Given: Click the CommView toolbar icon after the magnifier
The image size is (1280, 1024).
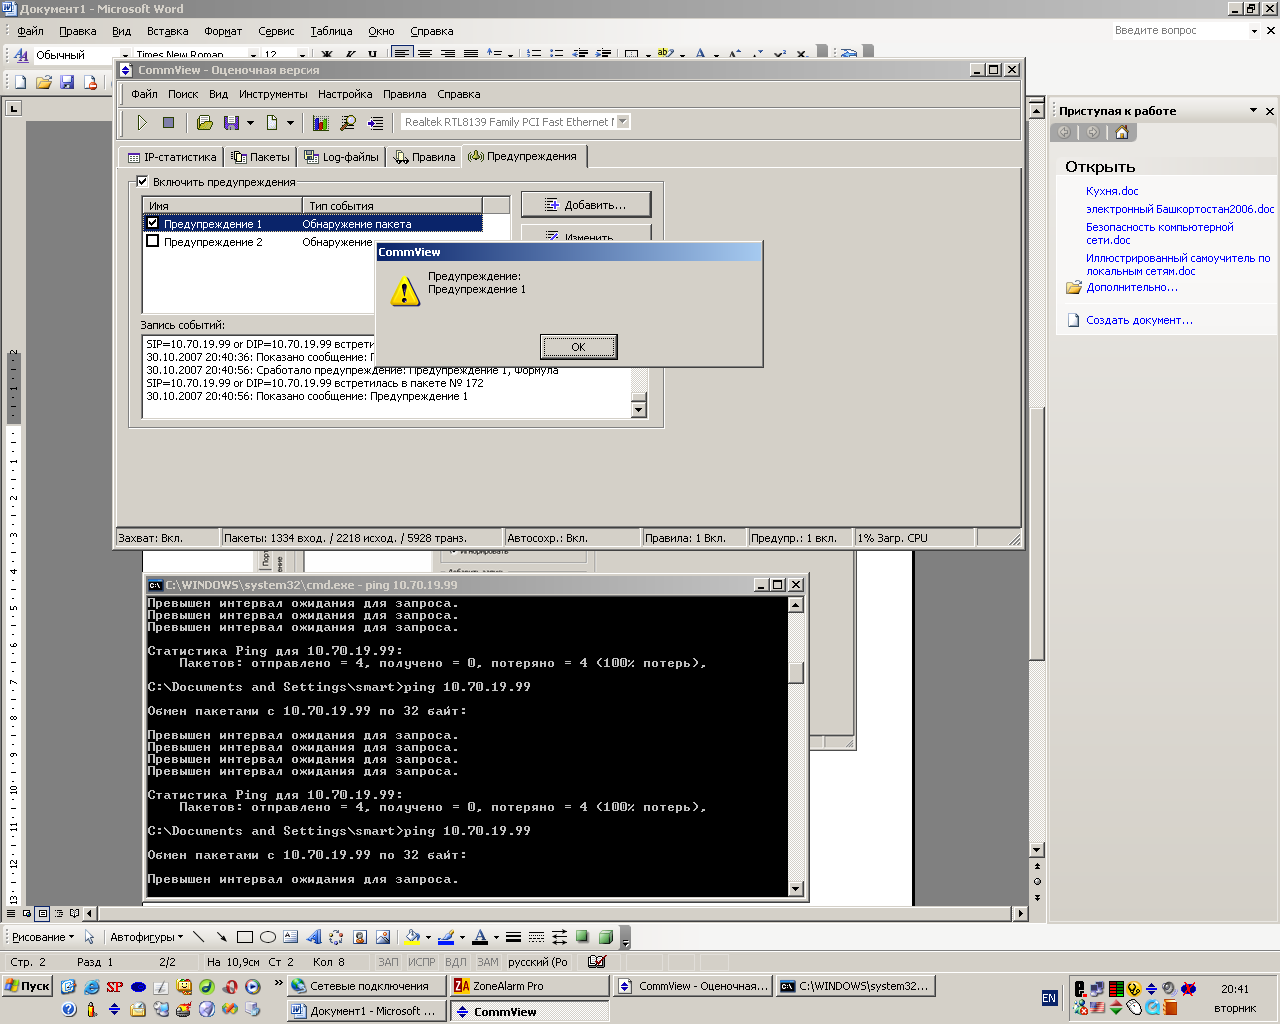Looking at the screenshot, I should [x=375, y=123].
